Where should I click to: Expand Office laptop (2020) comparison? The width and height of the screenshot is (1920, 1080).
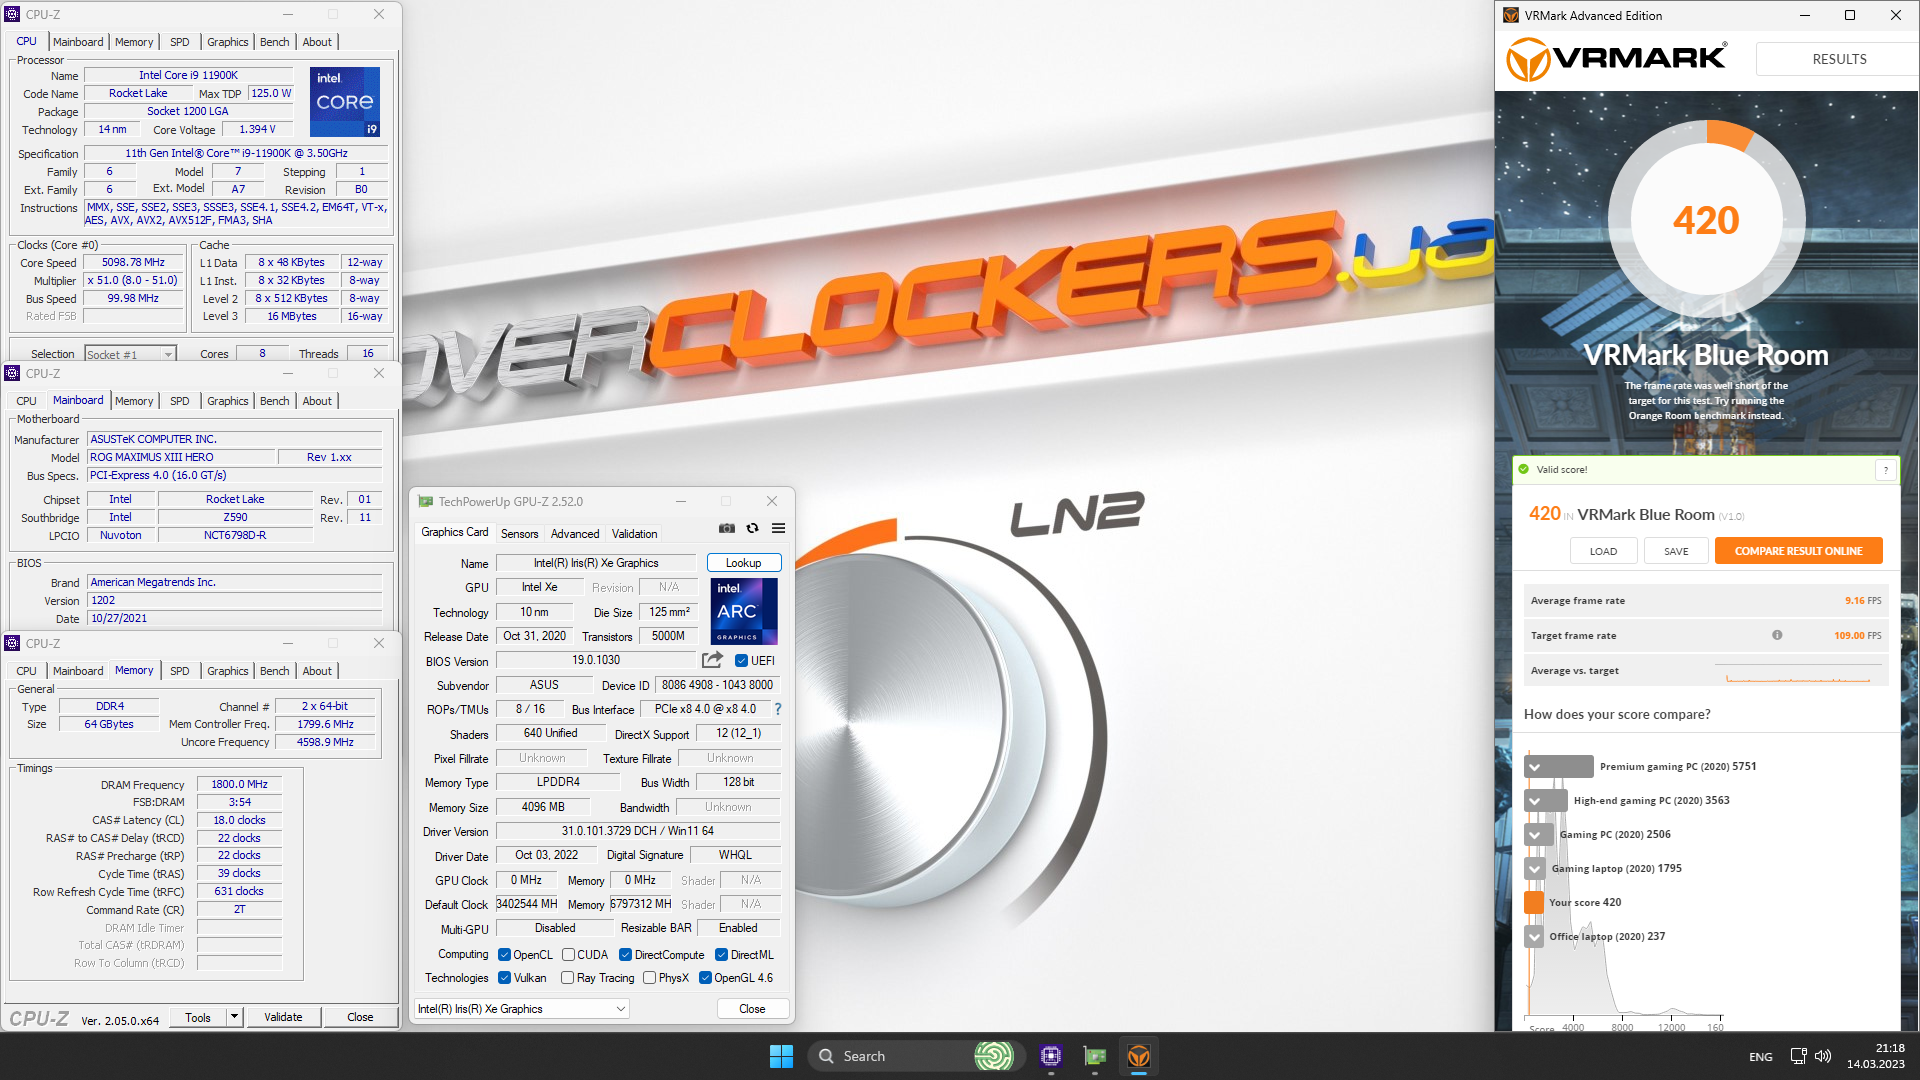1535,937
